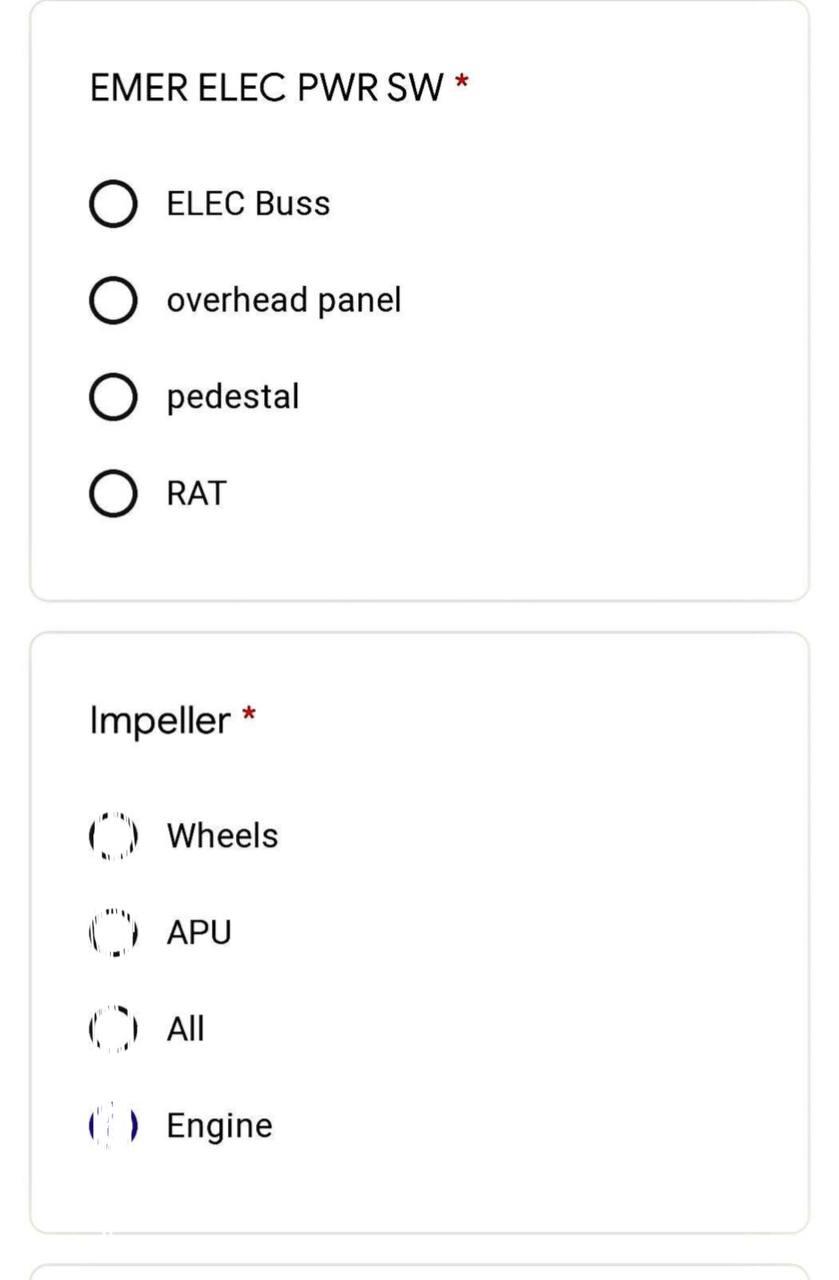The image size is (839, 1280).
Task: Click the All option label
Action: (x=186, y=1027)
